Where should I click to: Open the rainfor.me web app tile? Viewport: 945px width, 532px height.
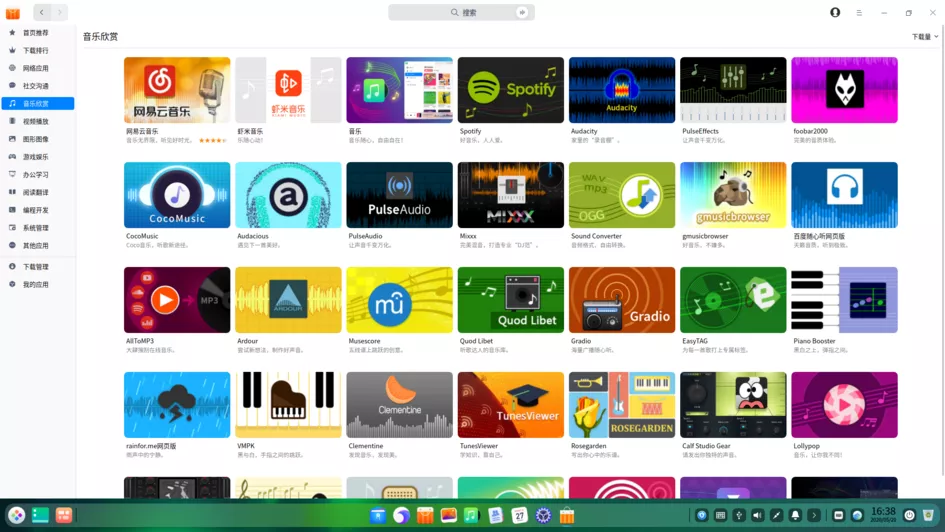click(x=177, y=405)
